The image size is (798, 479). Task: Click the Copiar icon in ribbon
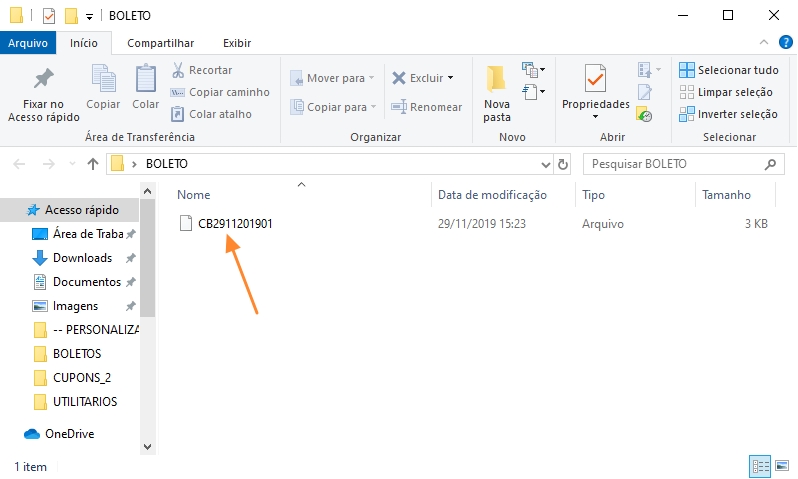pyautogui.click(x=103, y=78)
